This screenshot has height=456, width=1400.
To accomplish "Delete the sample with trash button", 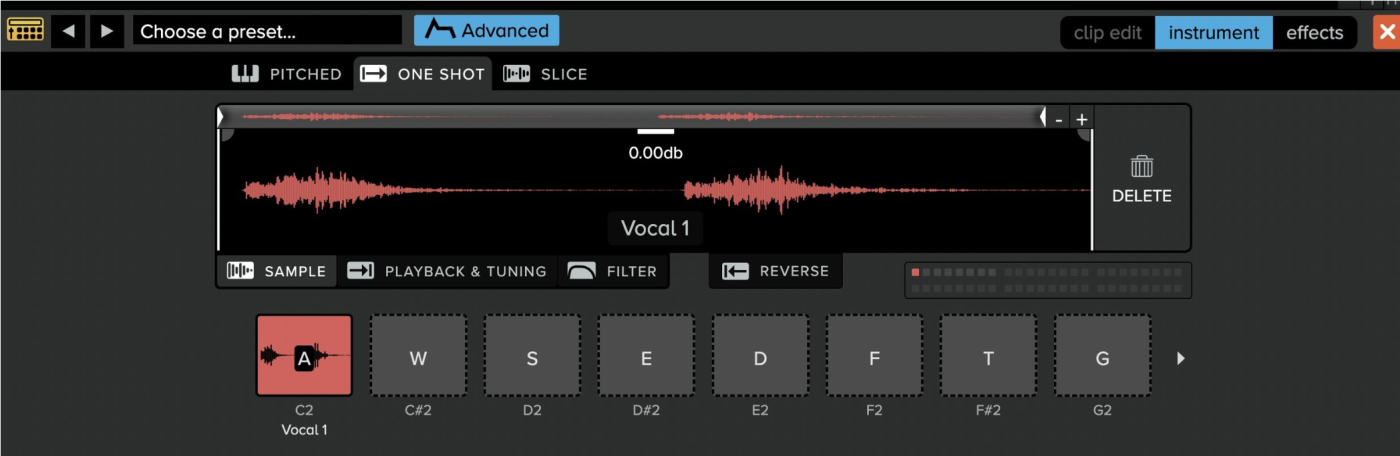I will point(1141,179).
